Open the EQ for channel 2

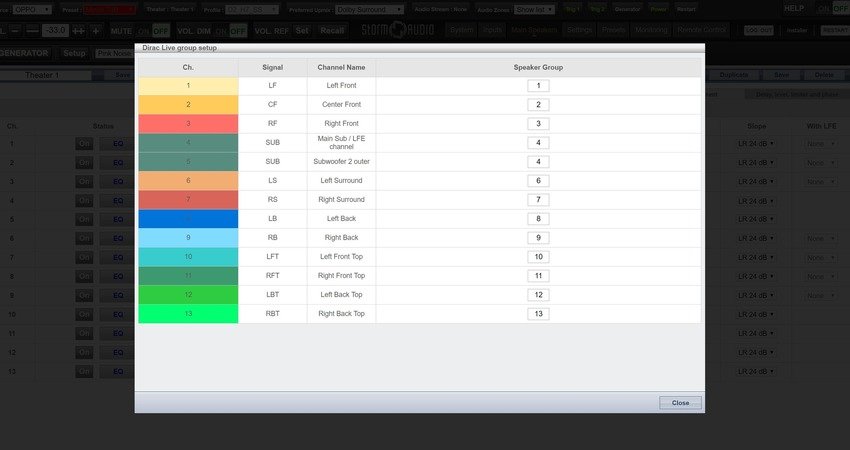118,163
